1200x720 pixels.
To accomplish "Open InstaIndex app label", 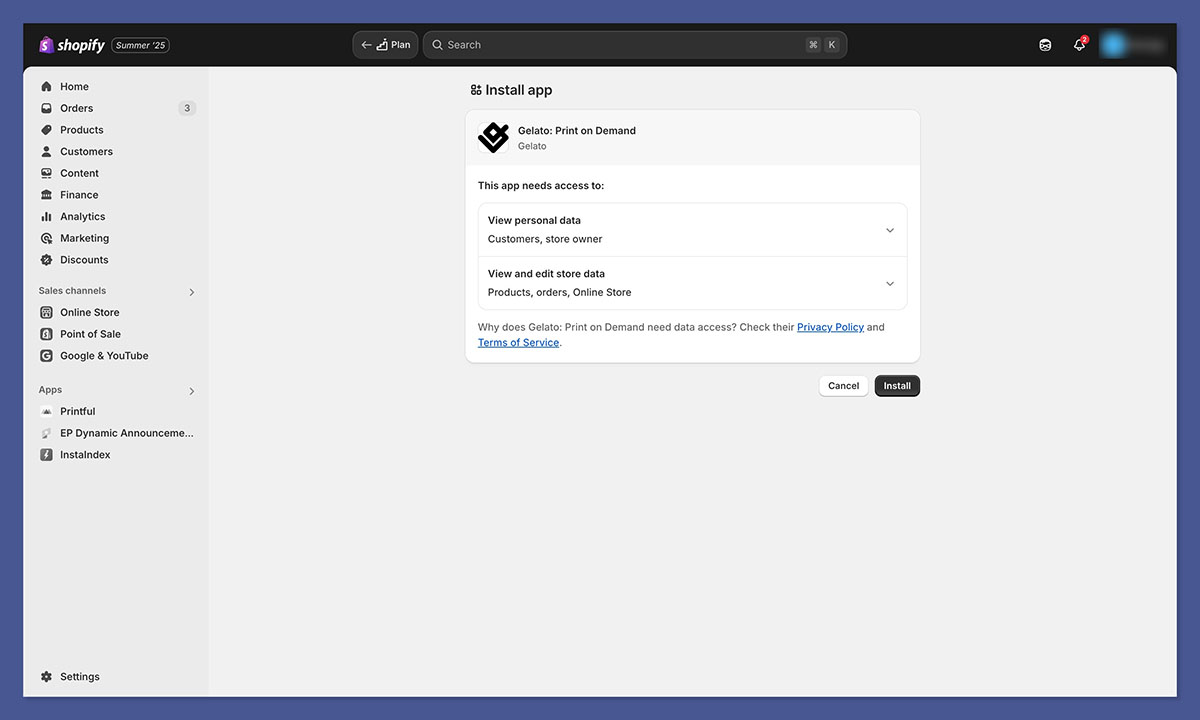I will coord(85,455).
